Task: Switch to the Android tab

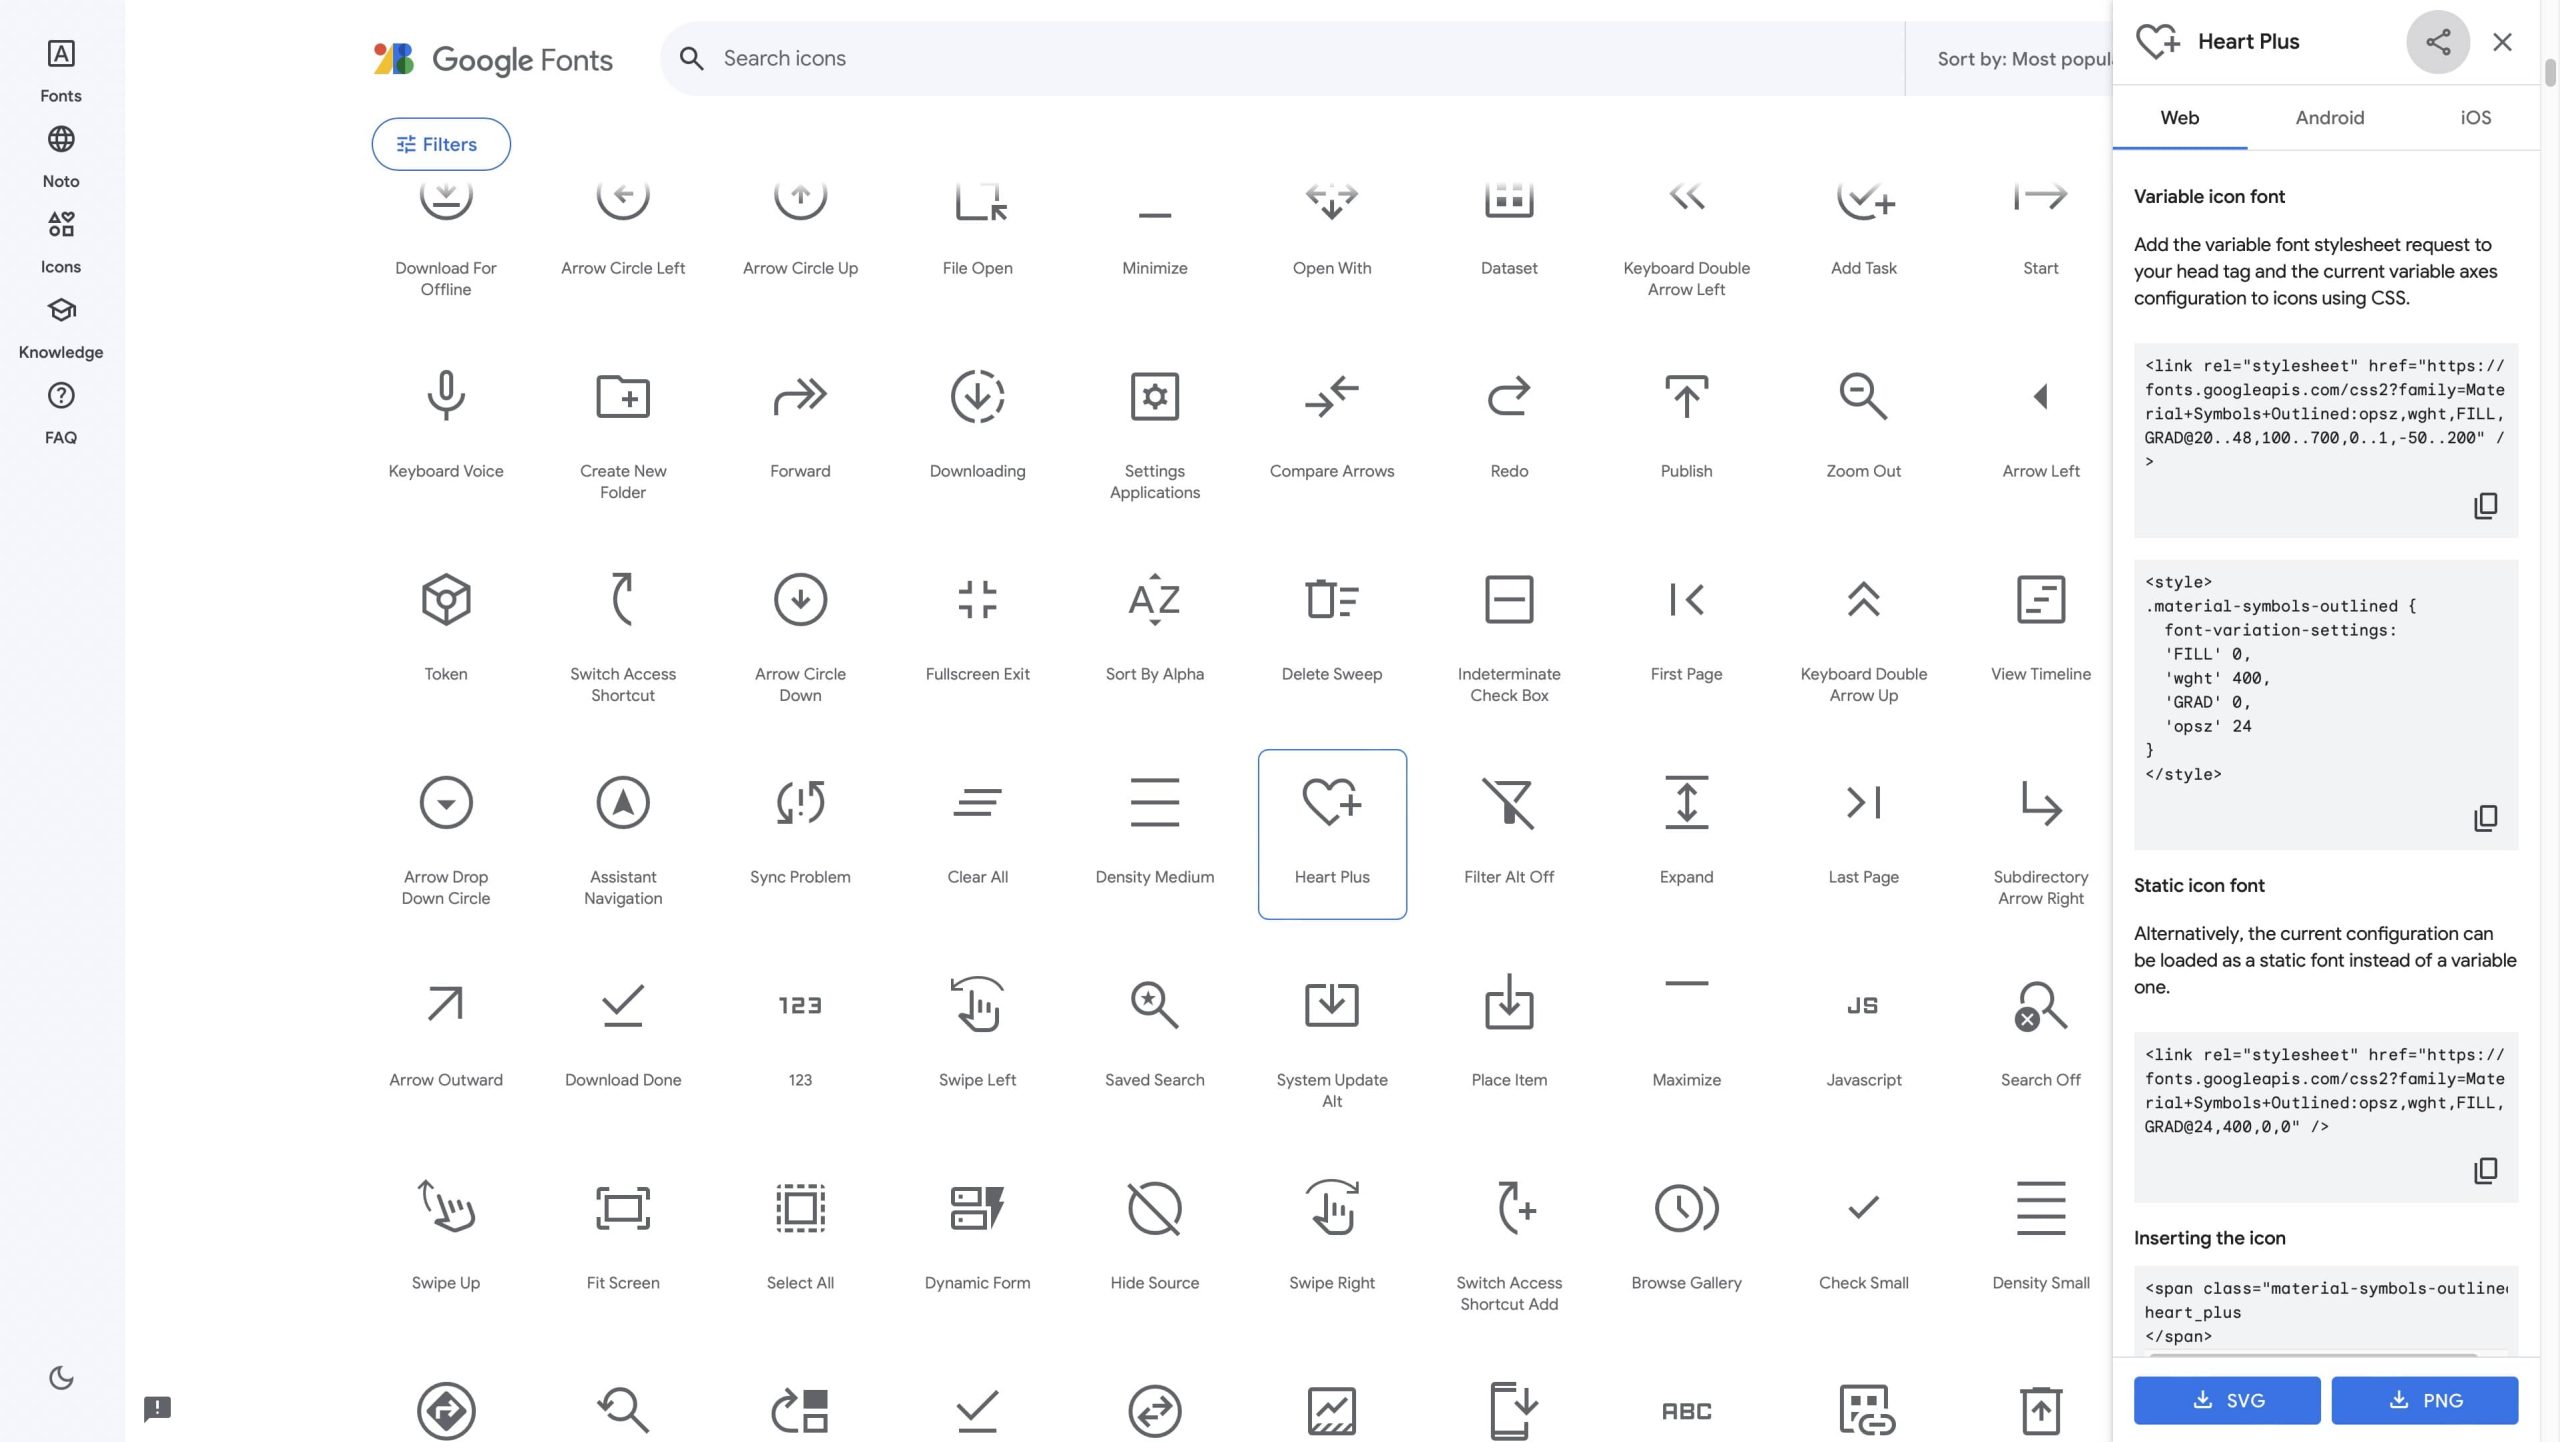Action: [2329, 118]
